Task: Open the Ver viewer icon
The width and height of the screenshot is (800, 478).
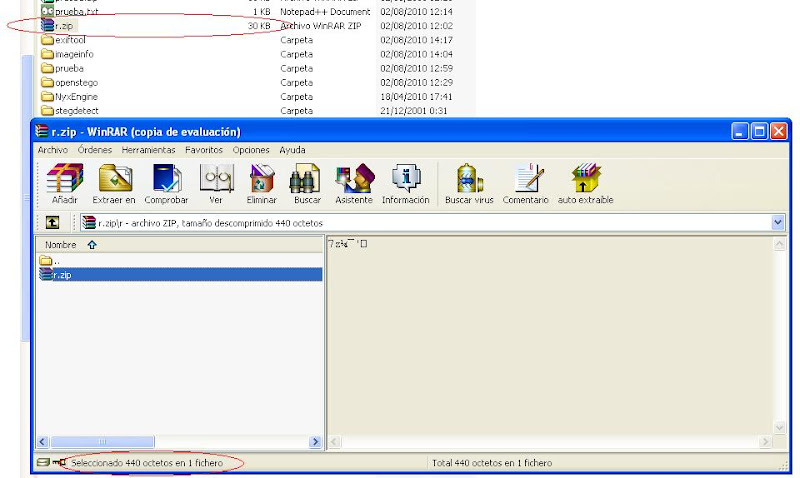Action: point(216,178)
